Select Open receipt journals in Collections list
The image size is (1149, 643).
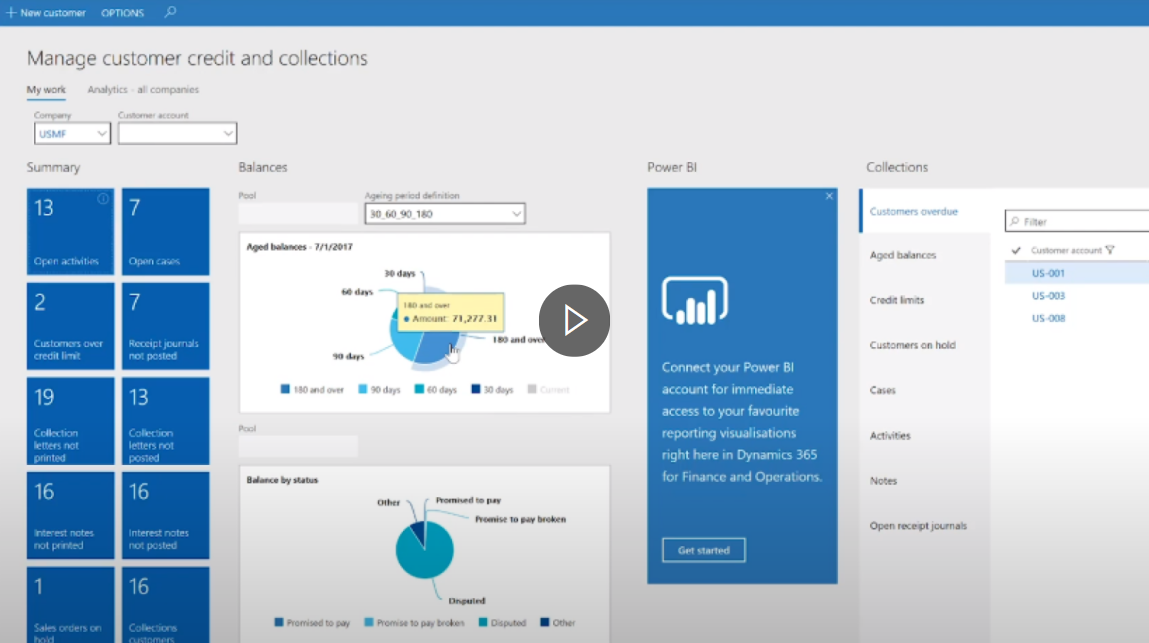pos(918,526)
